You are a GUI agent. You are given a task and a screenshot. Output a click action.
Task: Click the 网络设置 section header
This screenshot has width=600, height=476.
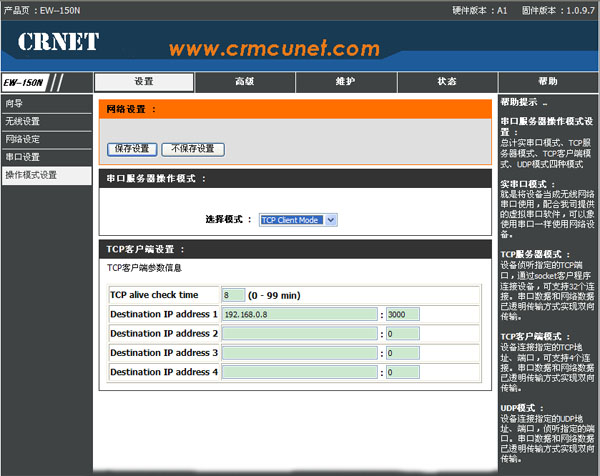pos(295,109)
